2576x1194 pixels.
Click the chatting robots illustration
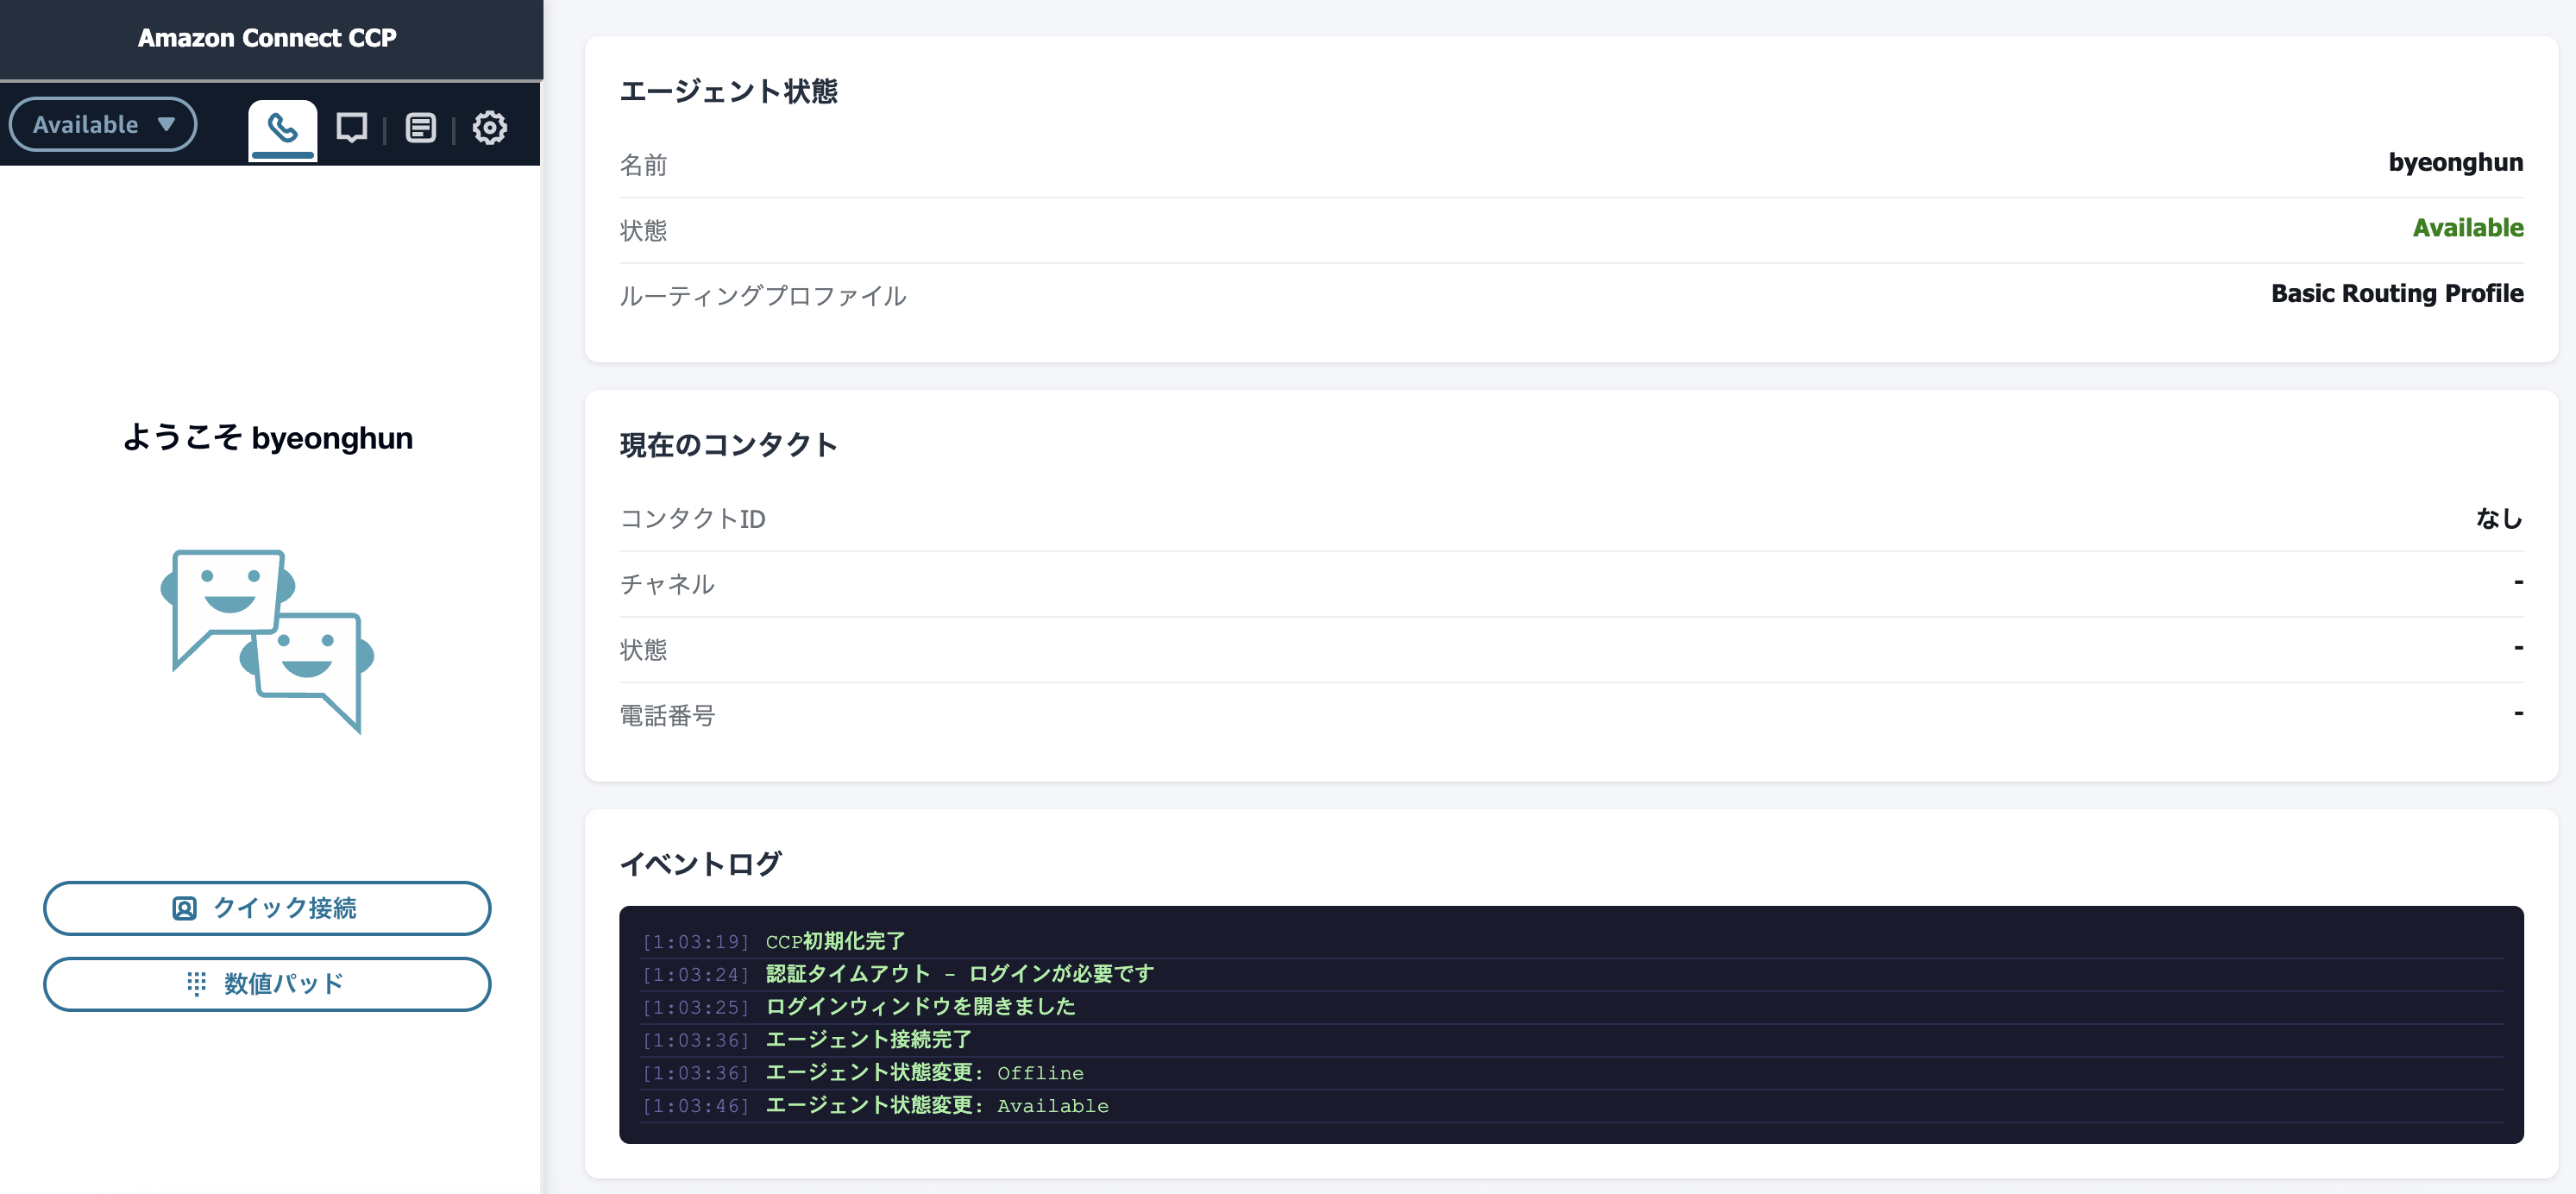coord(267,640)
